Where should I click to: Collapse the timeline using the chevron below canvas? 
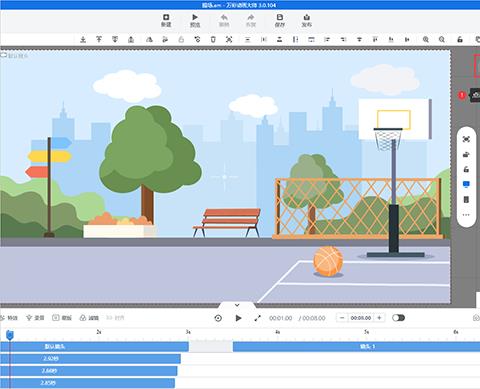click(237, 305)
